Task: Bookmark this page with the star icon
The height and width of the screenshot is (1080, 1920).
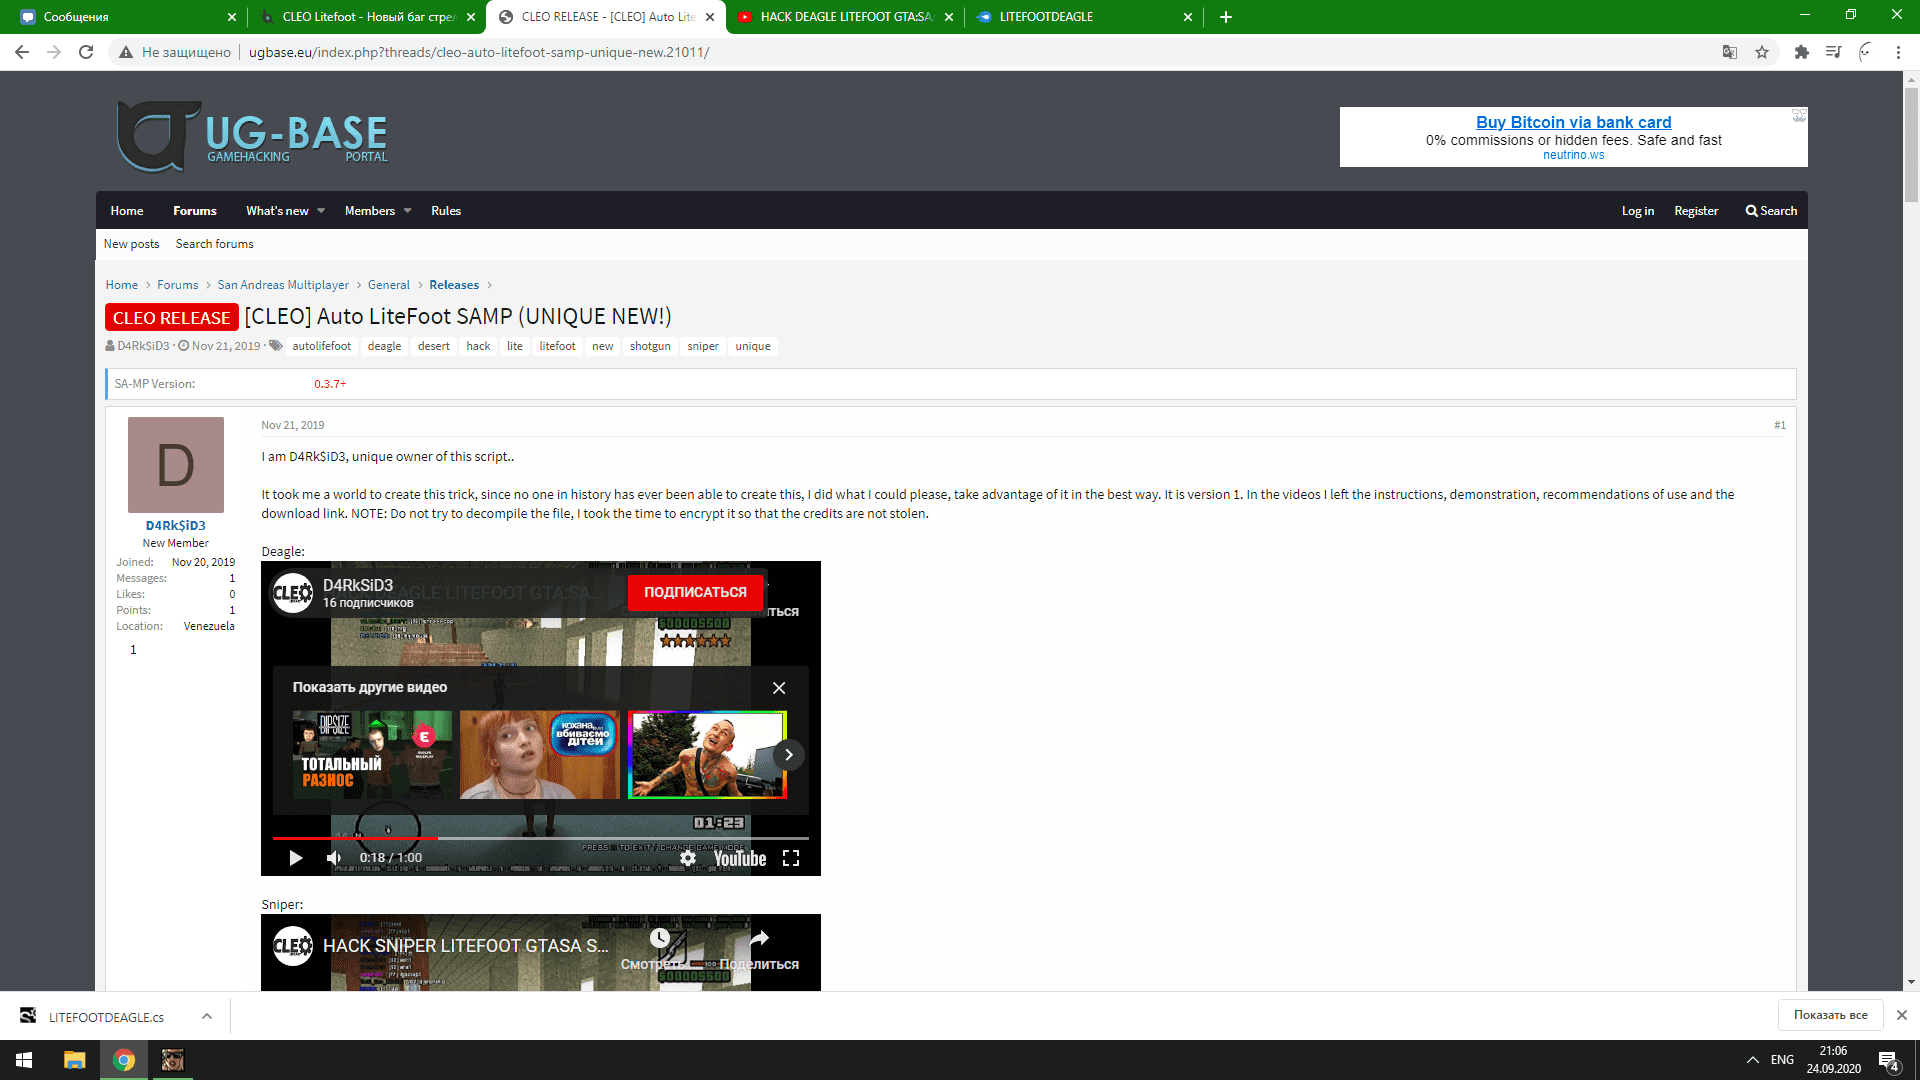Action: click(x=1762, y=52)
